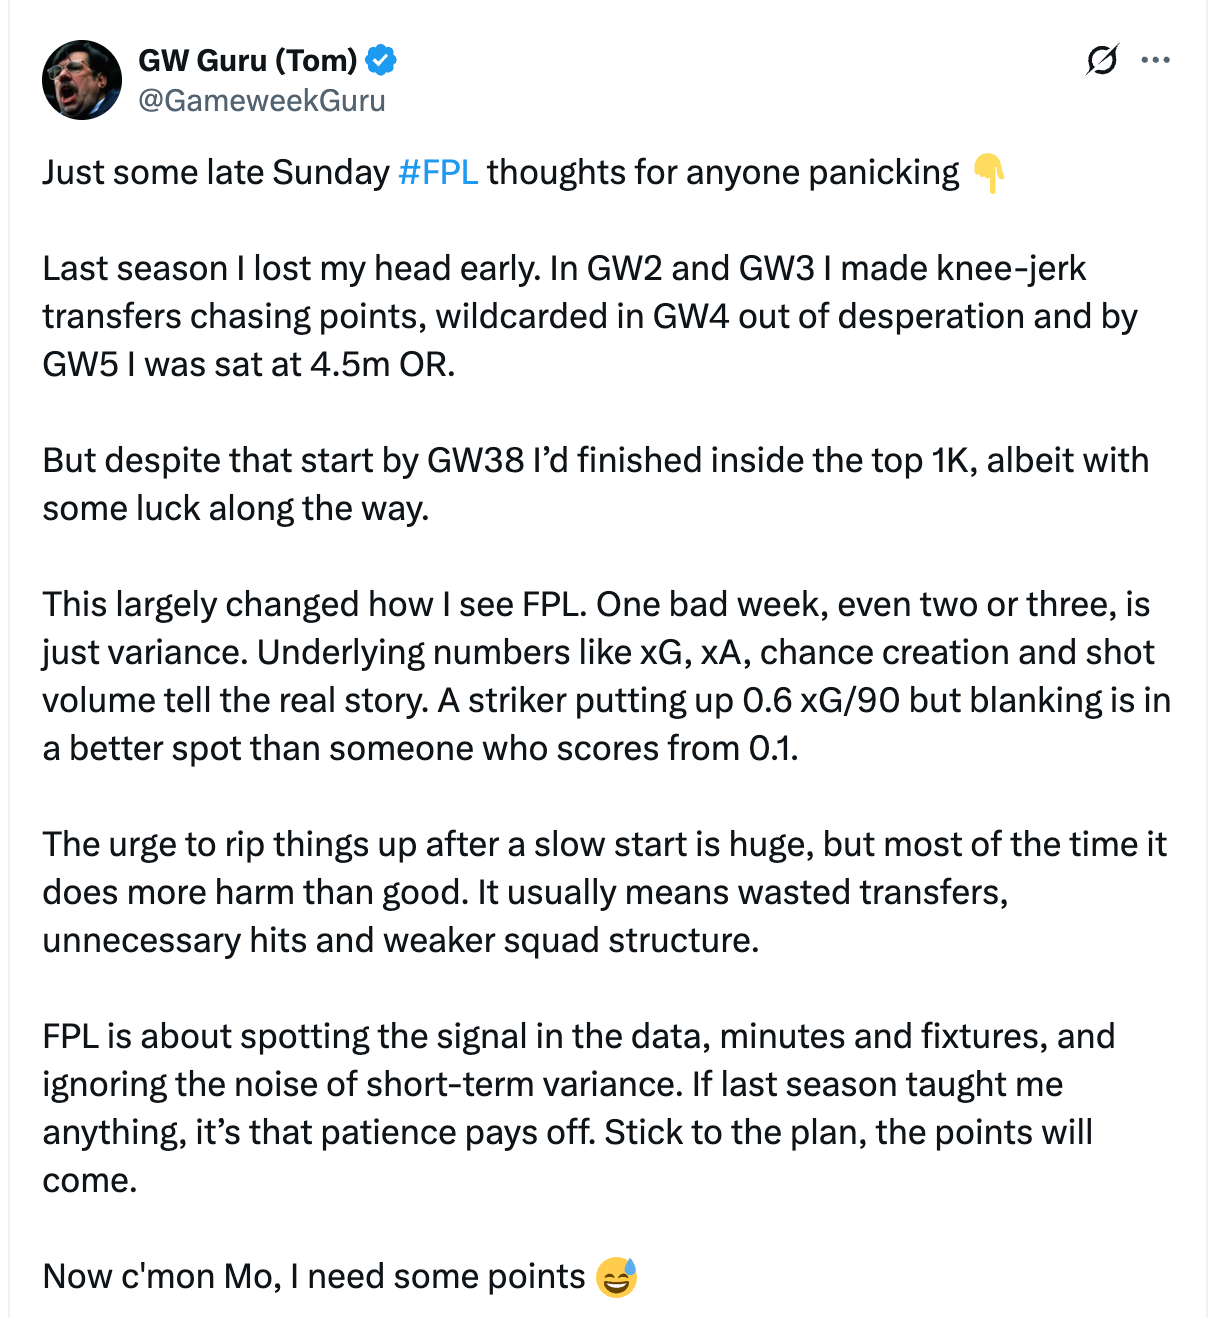This screenshot has width=1212, height=1318.
Task: Select the 'Last season I lost my head' paragraph
Action: coord(590,316)
